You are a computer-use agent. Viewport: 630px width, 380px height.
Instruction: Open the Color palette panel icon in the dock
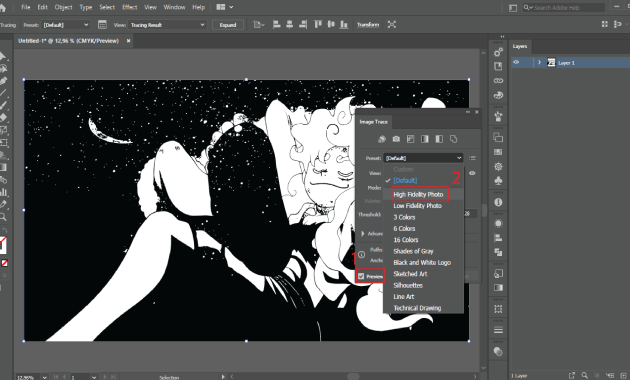pyautogui.click(x=498, y=96)
